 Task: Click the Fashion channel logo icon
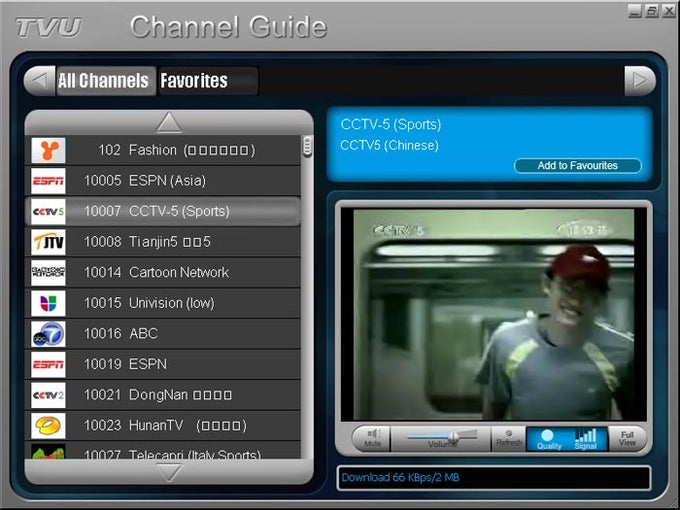(48, 150)
